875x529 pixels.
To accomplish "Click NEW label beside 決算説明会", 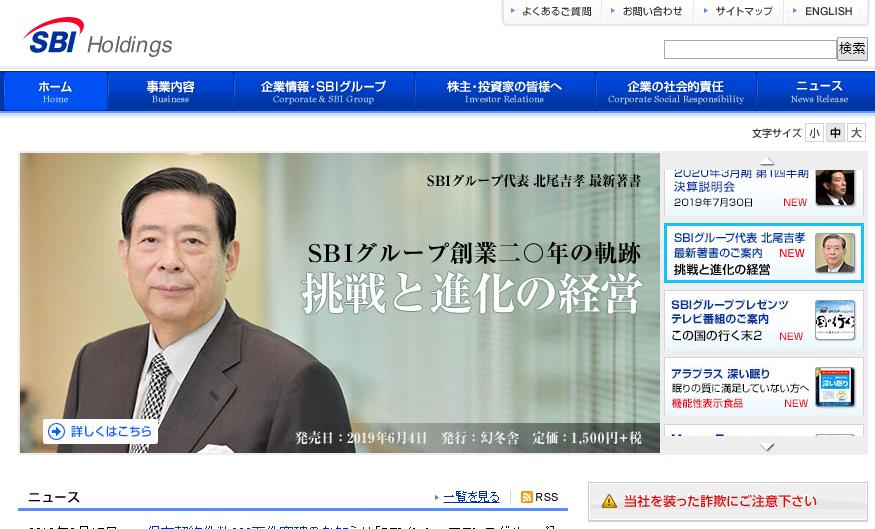I will coord(795,203).
